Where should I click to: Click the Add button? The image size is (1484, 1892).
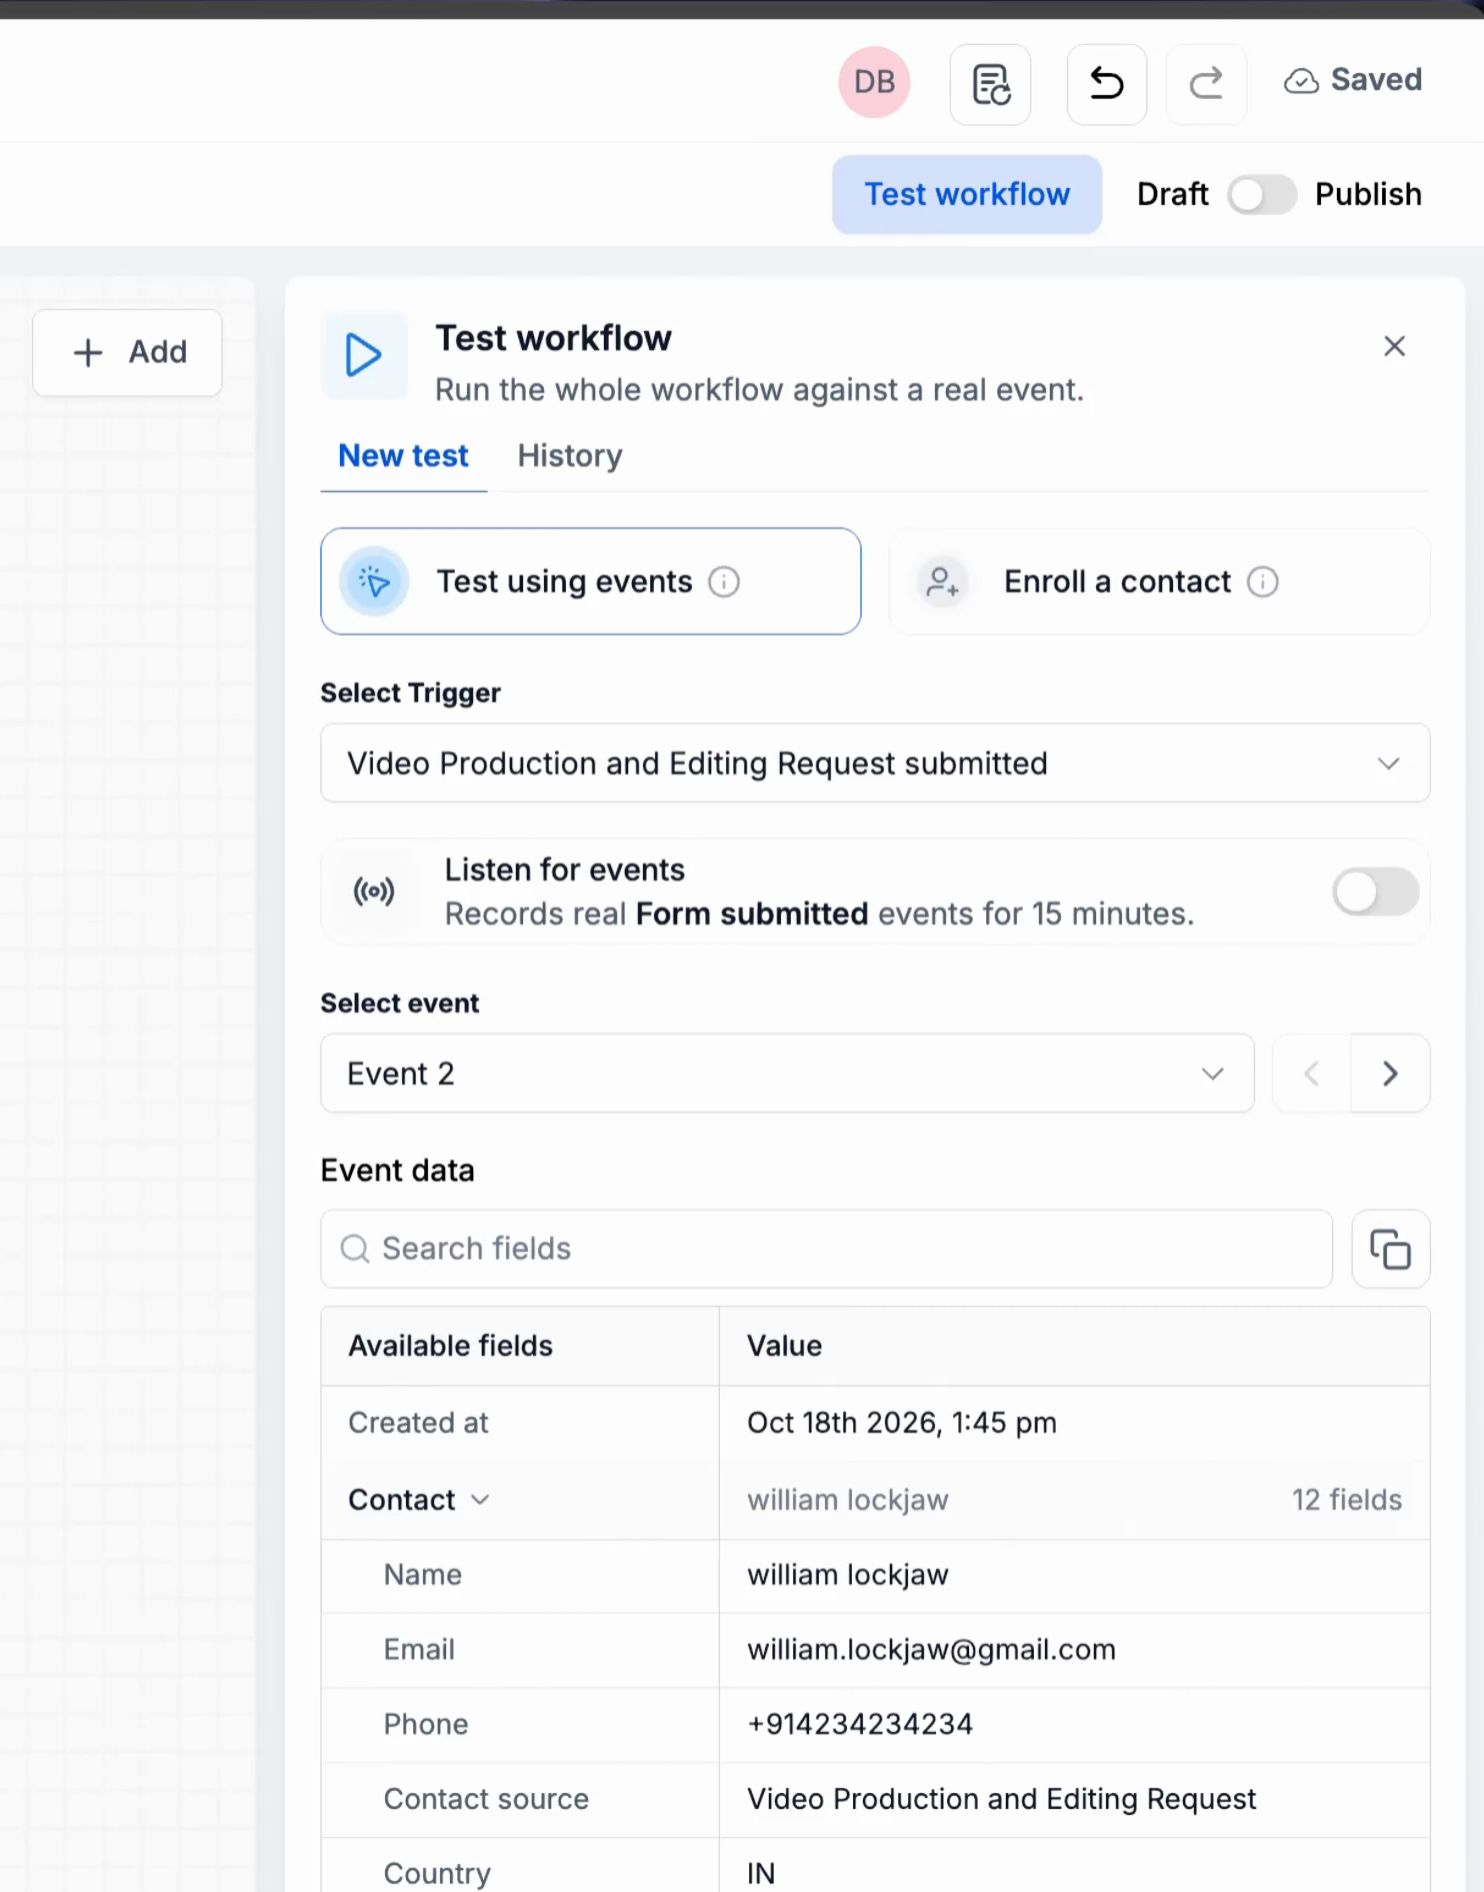(x=127, y=352)
